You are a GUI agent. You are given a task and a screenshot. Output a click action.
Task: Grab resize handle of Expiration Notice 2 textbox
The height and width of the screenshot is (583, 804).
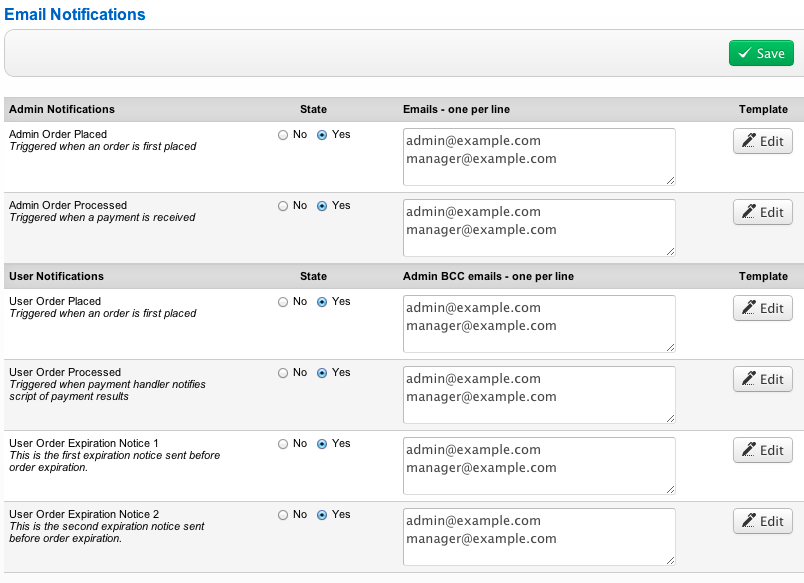[670, 561]
